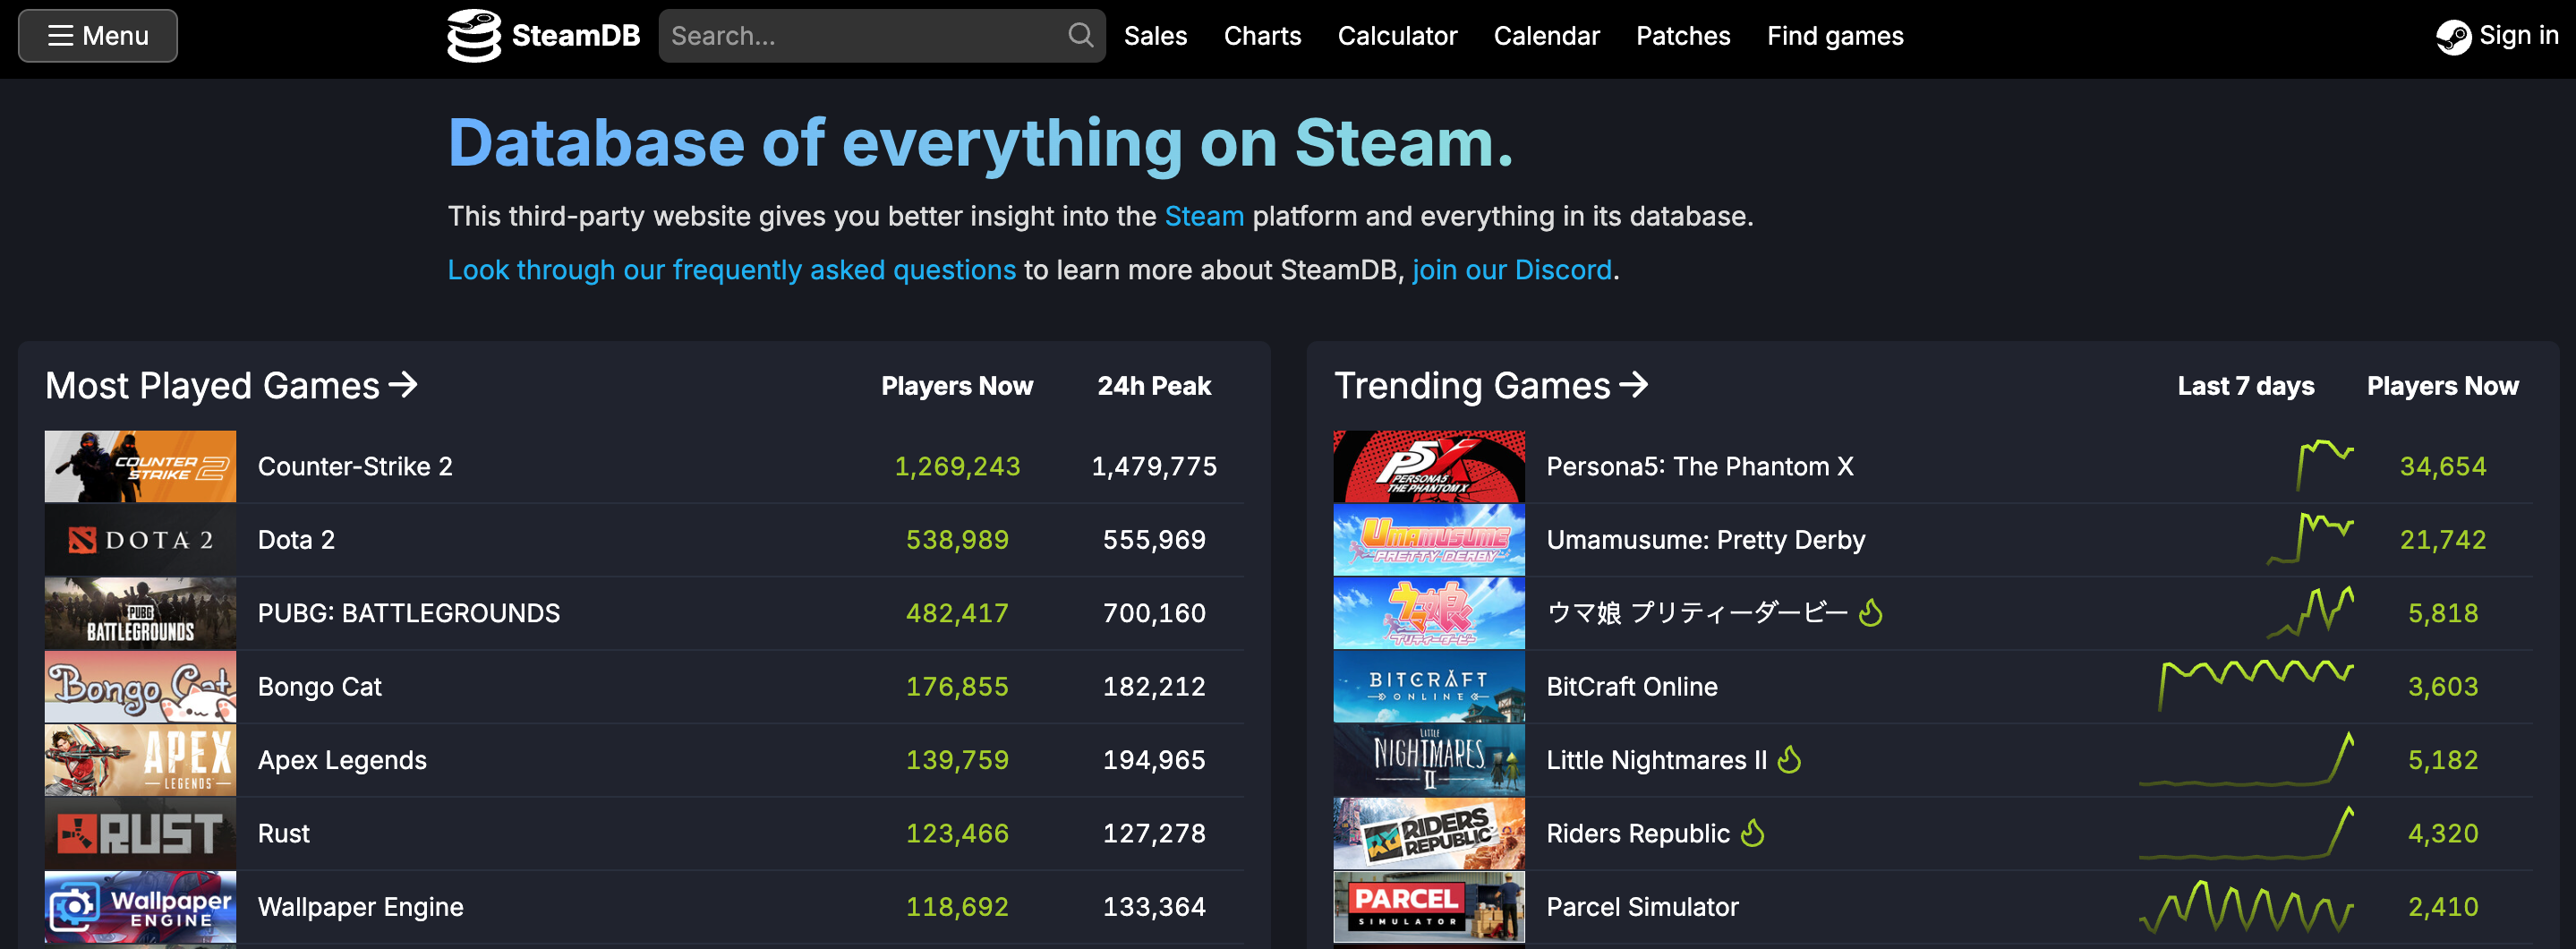The image size is (2576, 949).
Task: Click the Umamusume: Pretty Derby thumbnail
Action: 1429,540
